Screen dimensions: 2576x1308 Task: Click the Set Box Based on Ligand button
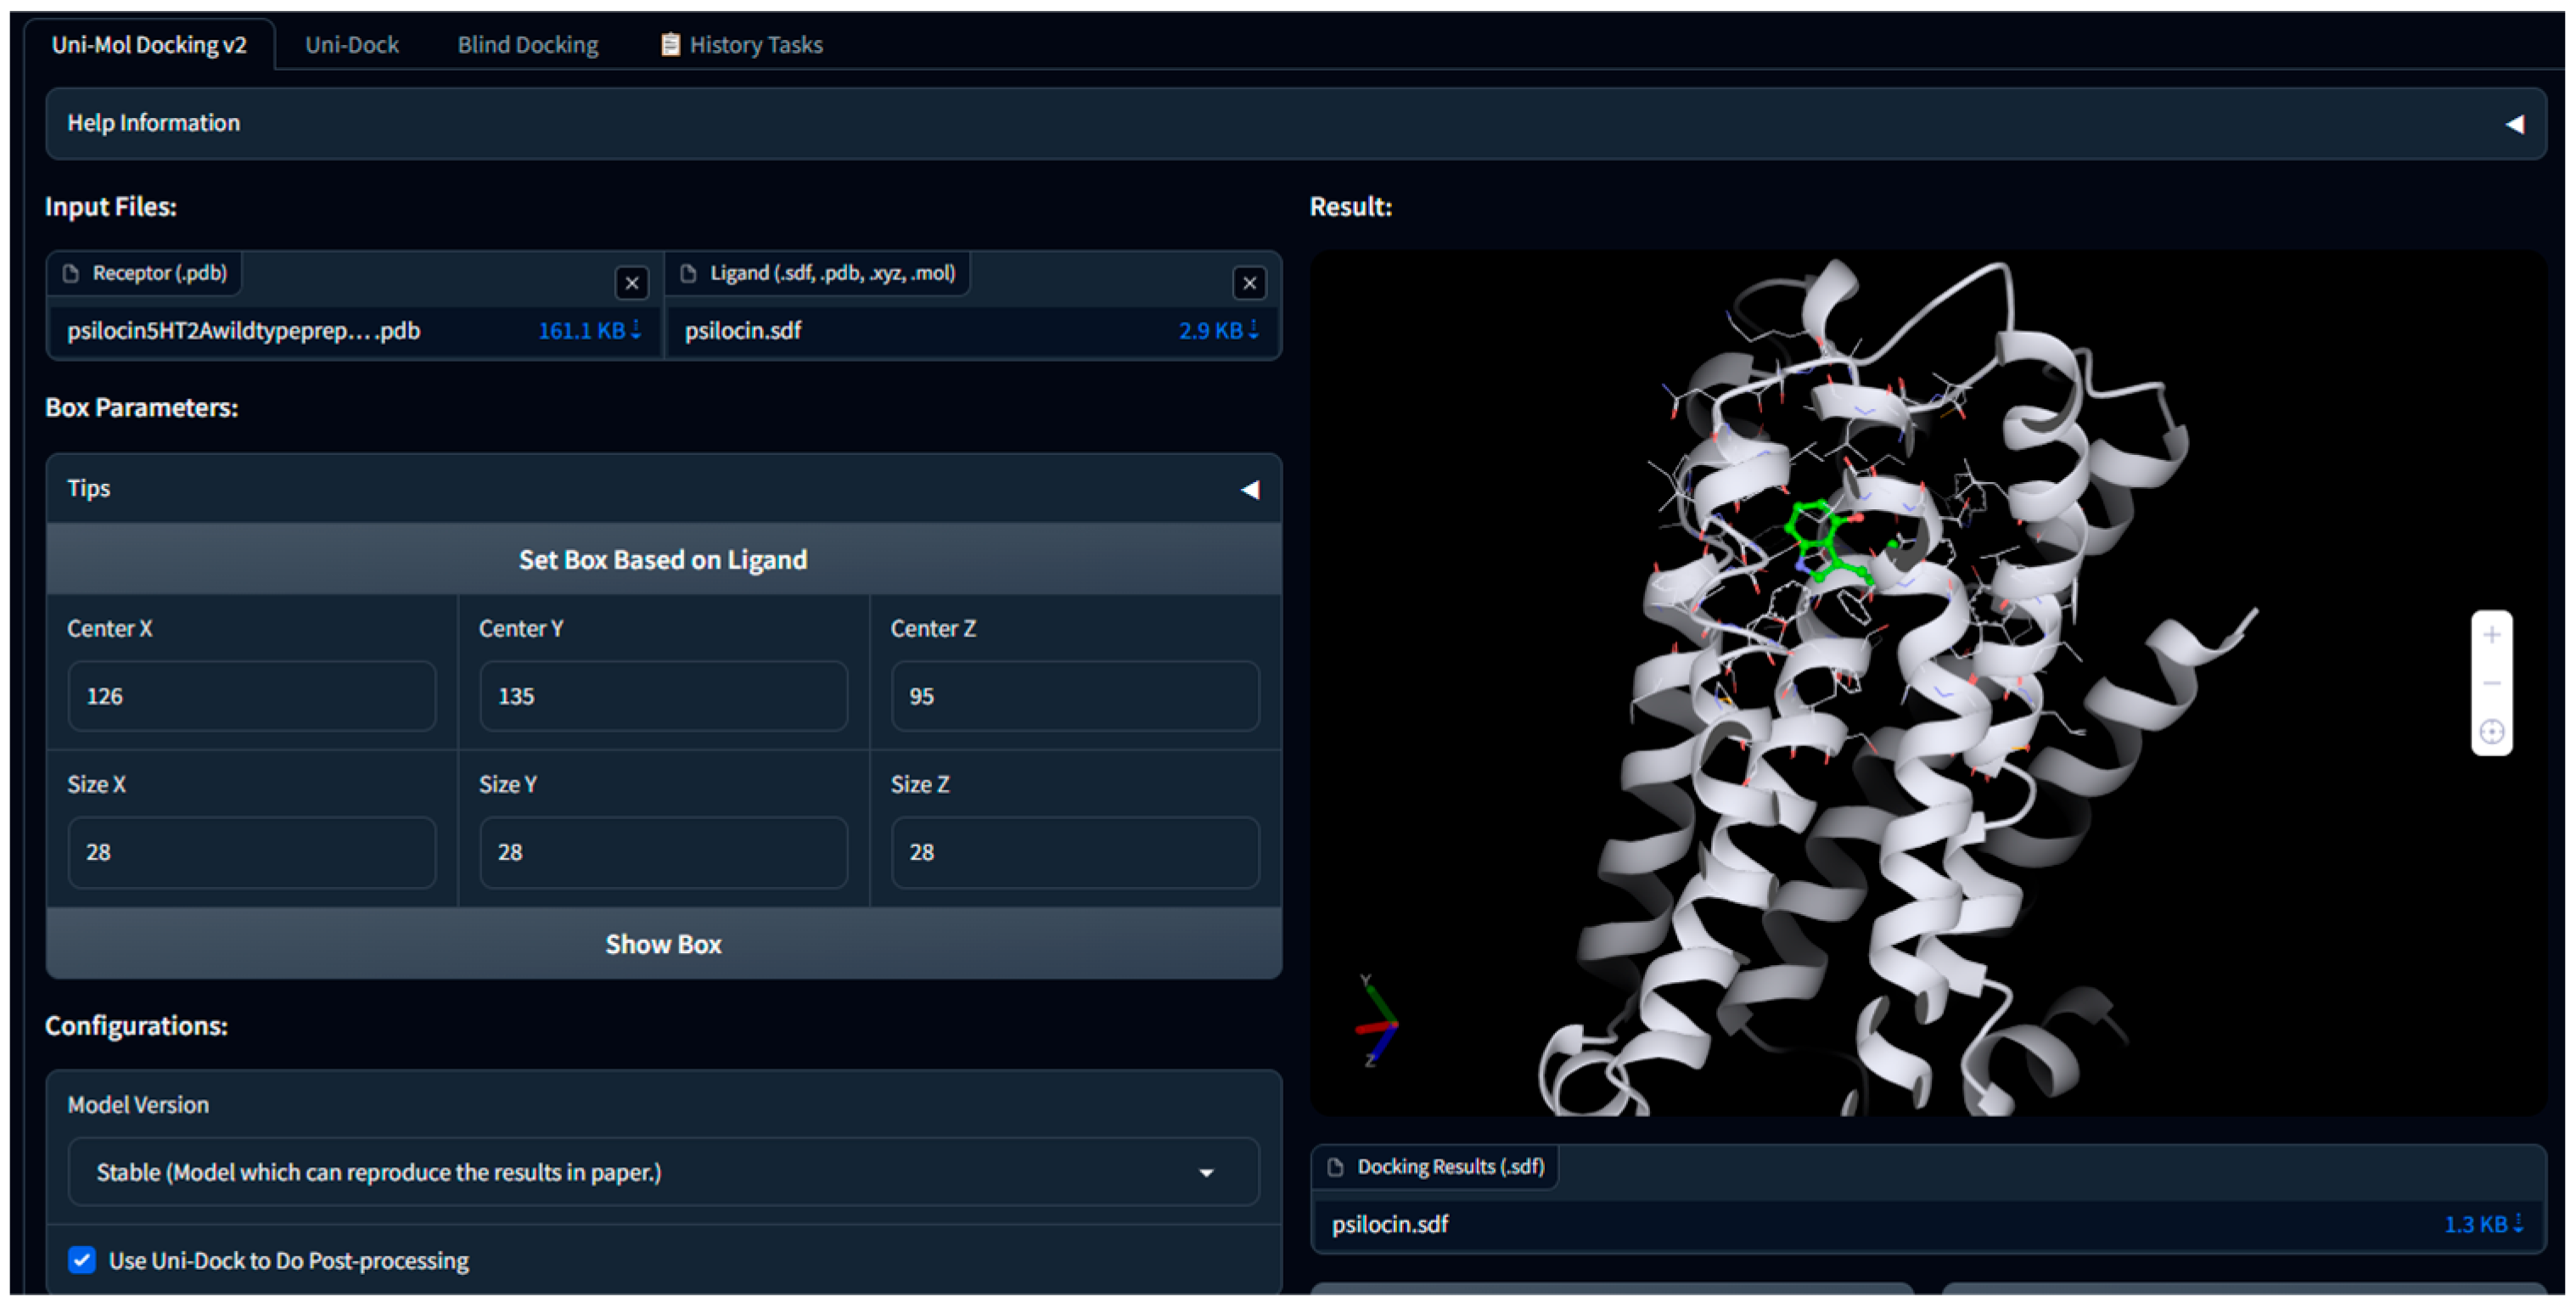(663, 560)
